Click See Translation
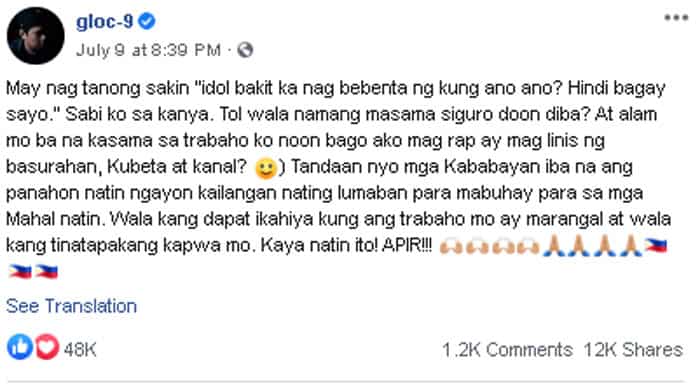This screenshot has width=700, height=386. 71,306
